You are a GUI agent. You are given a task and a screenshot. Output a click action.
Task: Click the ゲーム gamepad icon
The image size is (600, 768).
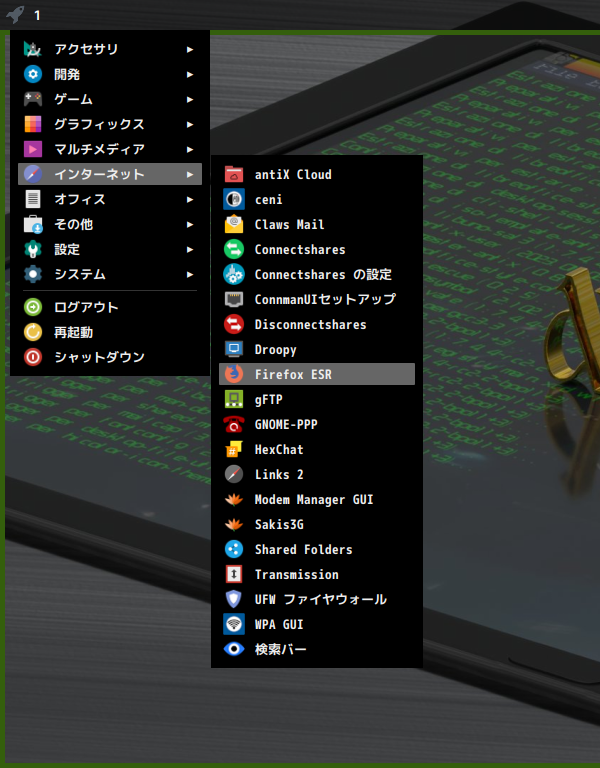33,99
